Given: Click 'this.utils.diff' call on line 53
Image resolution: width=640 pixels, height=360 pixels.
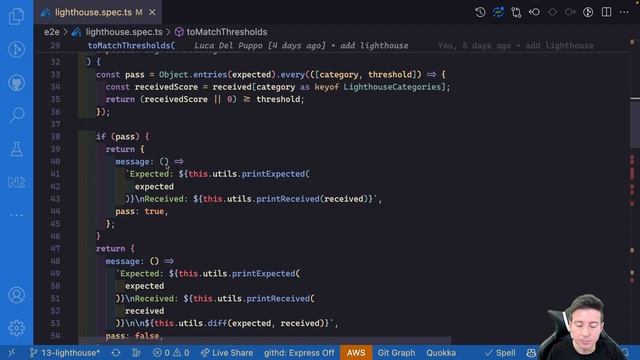Looking at the screenshot, I should (191, 323).
